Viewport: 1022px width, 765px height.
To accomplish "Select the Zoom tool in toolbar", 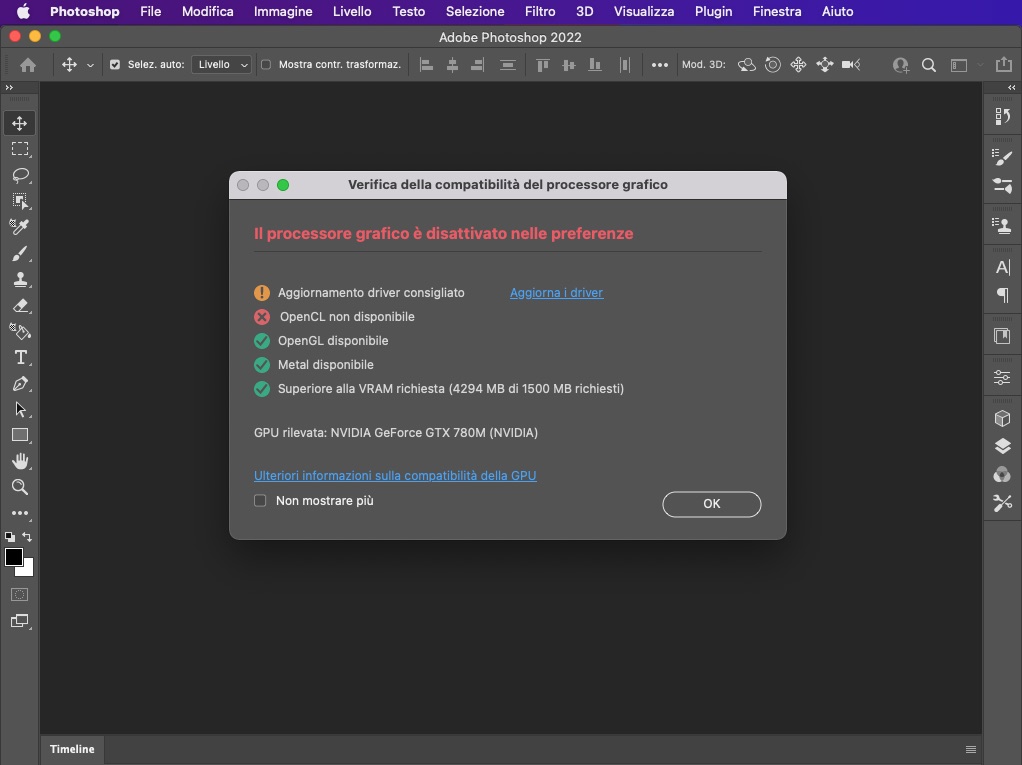I will click(20, 487).
